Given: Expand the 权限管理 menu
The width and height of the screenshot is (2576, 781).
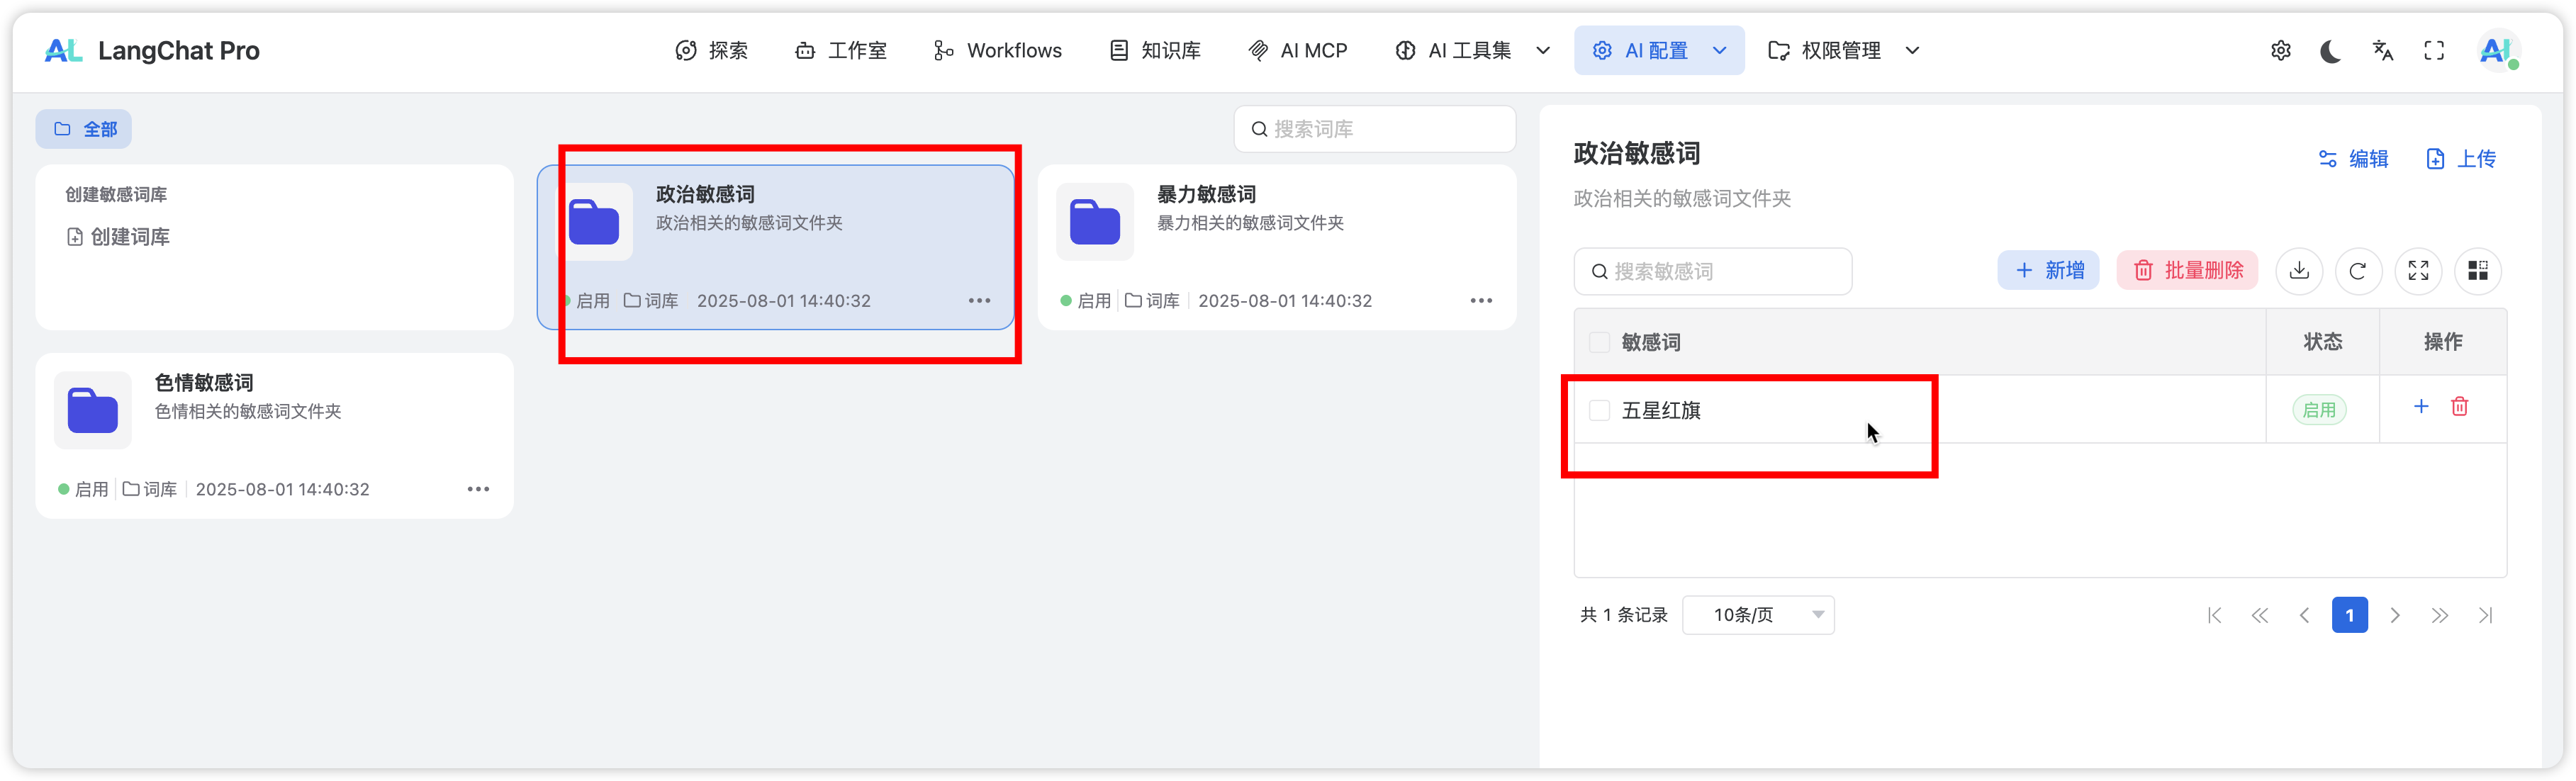Looking at the screenshot, I should 1844,51.
